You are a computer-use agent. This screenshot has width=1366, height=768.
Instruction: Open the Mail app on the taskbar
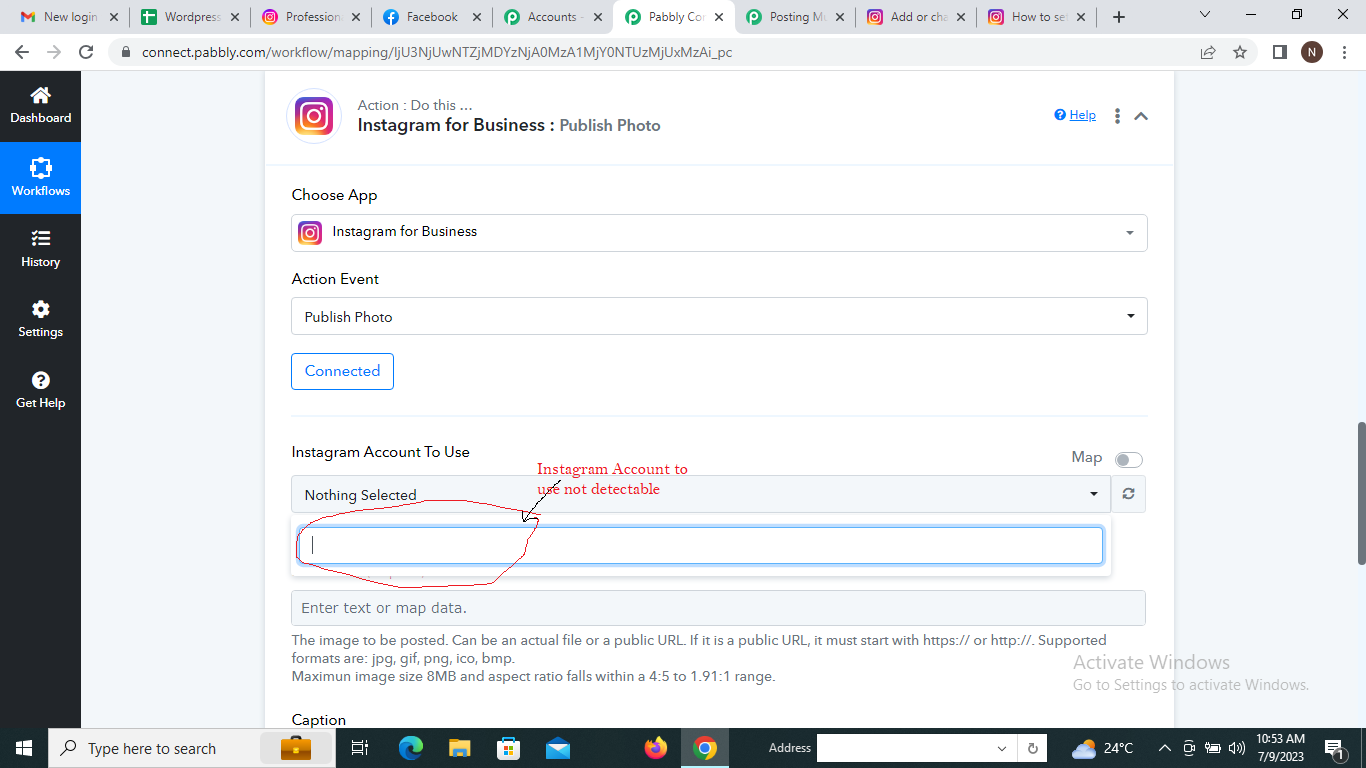click(x=558, y=748)
